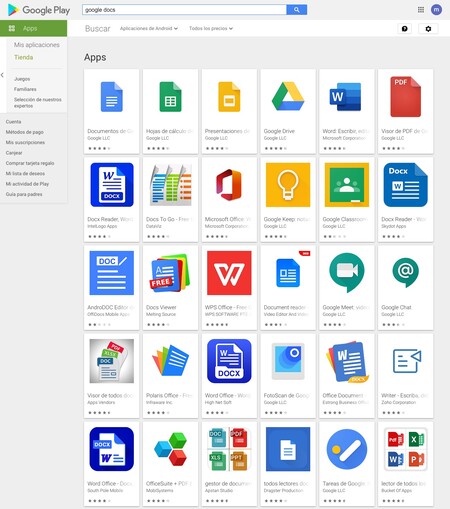Open Comprar tarjeta regalo link

pyautogui.click(x=30, y=163)
